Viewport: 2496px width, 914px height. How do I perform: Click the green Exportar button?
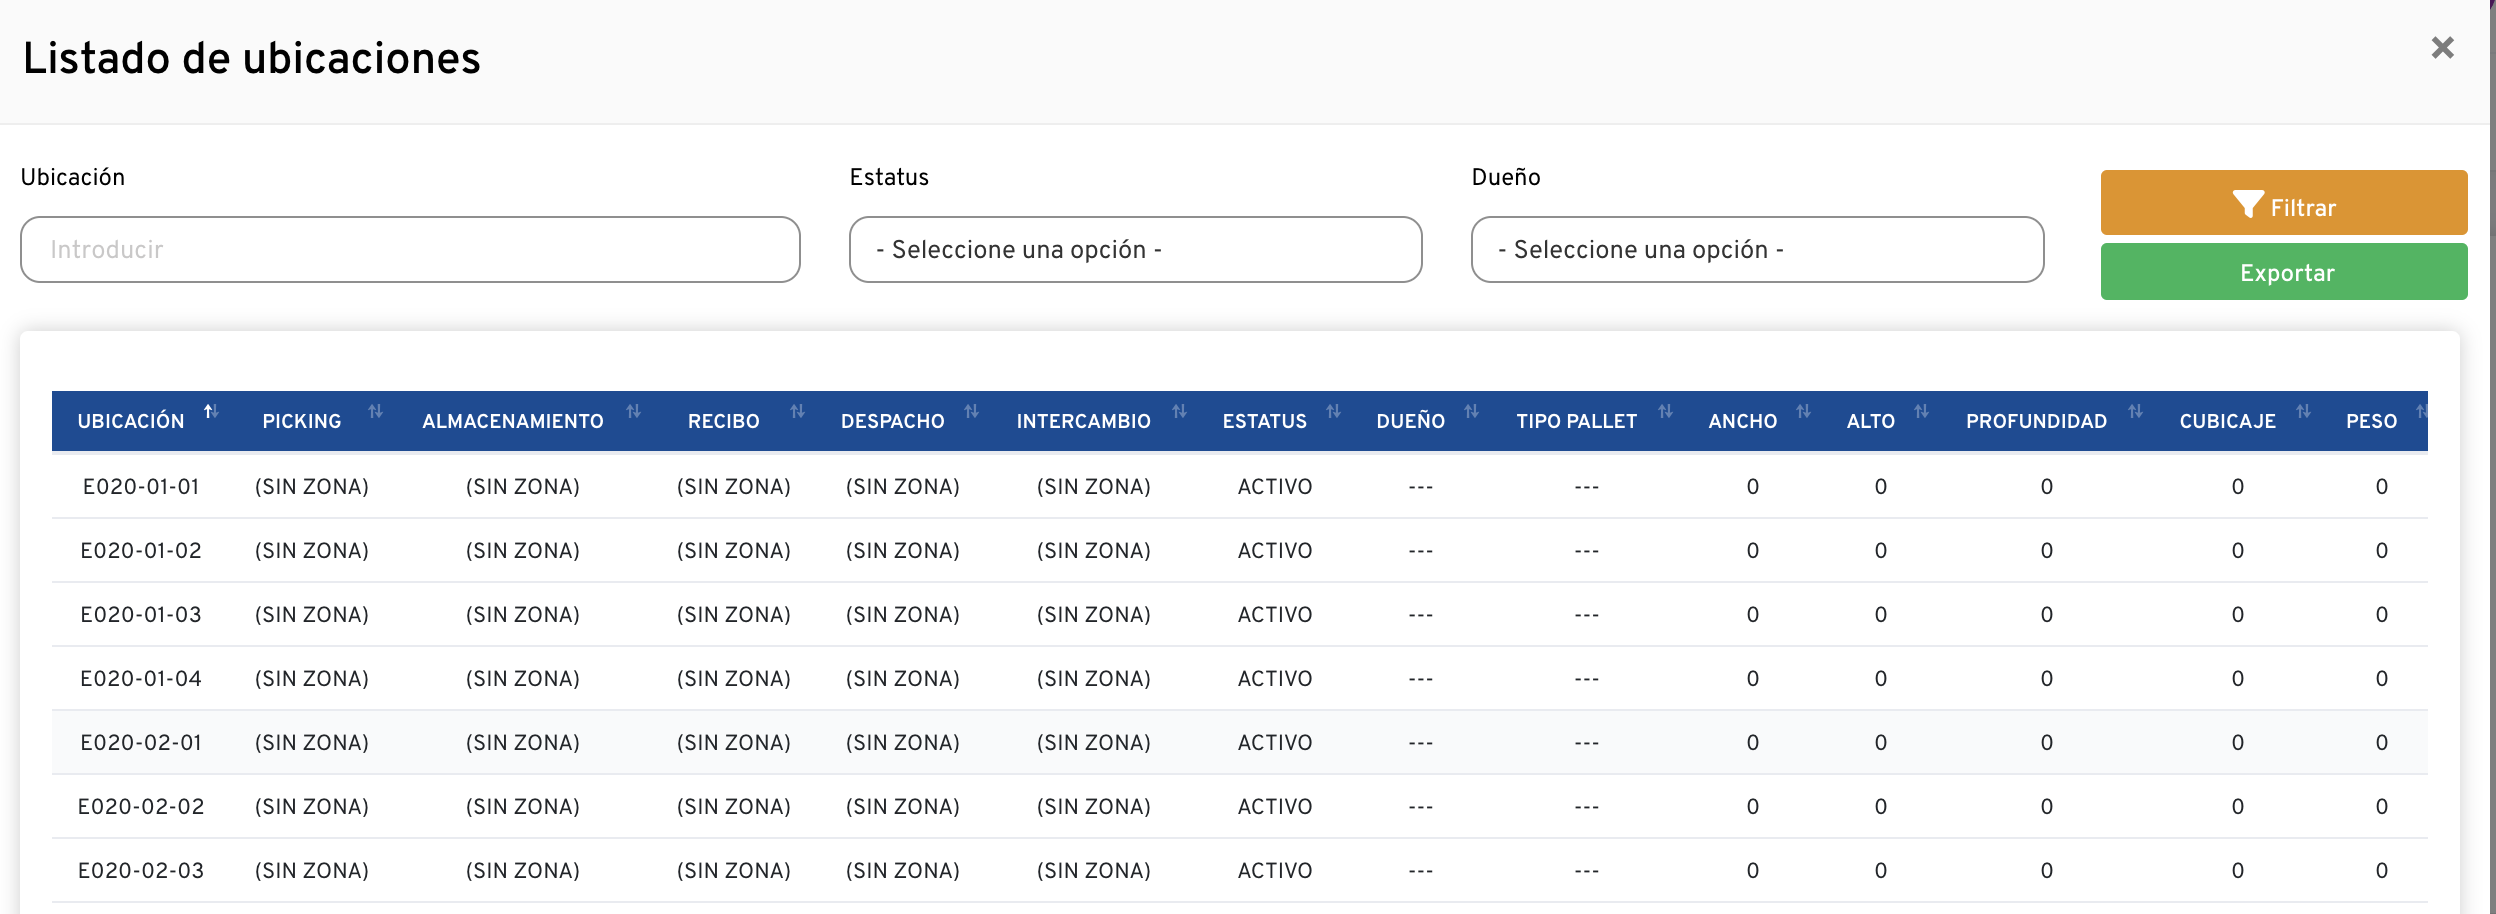point(2283,272)
